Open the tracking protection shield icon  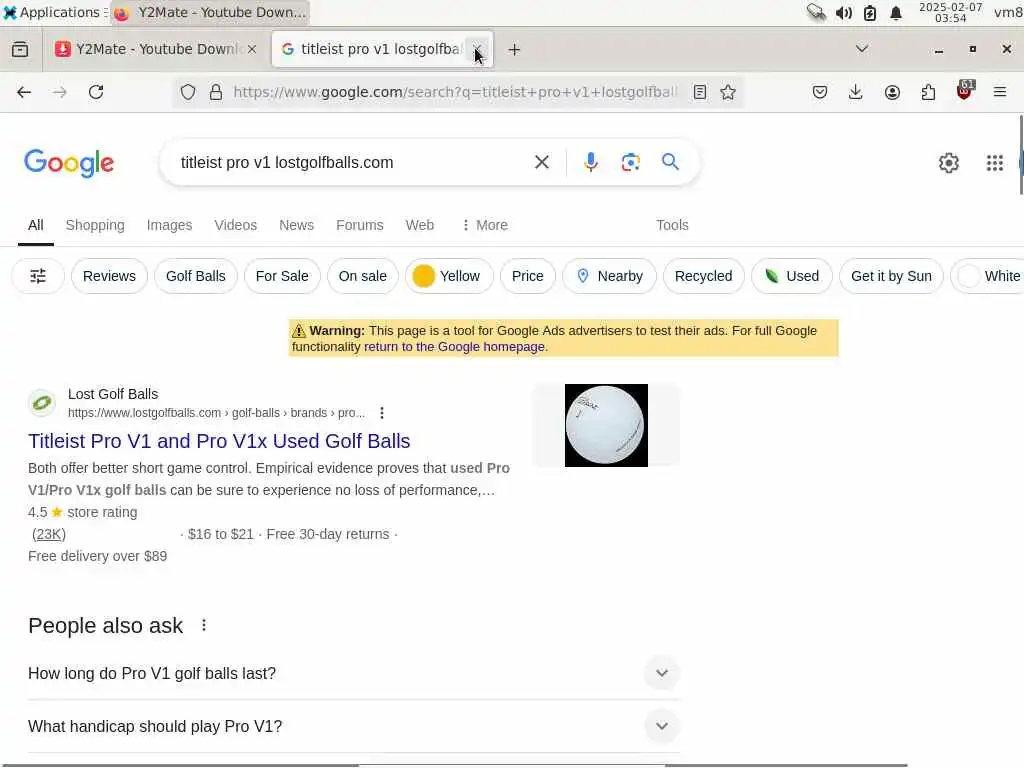click(188, 92)
